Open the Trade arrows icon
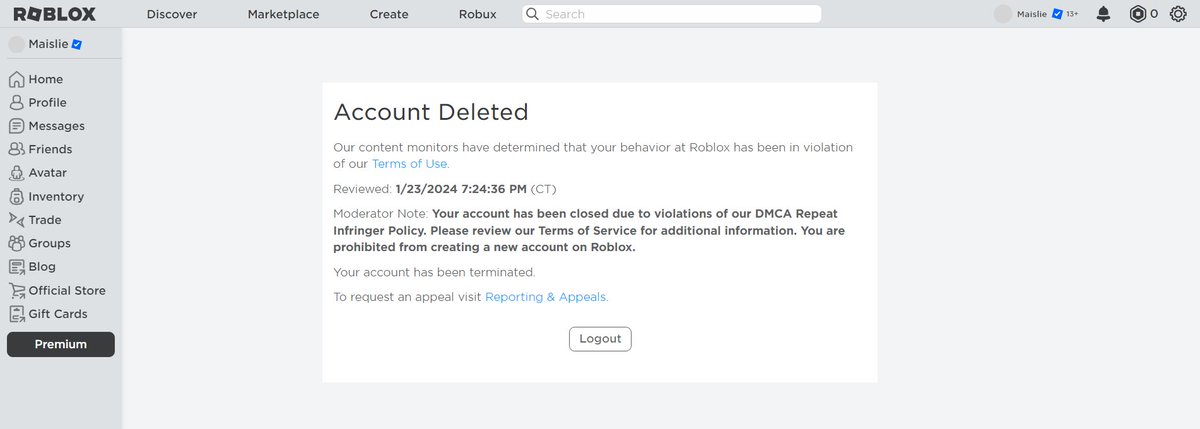Screen dimensions: 1200x429 click(x=16, y=220)
